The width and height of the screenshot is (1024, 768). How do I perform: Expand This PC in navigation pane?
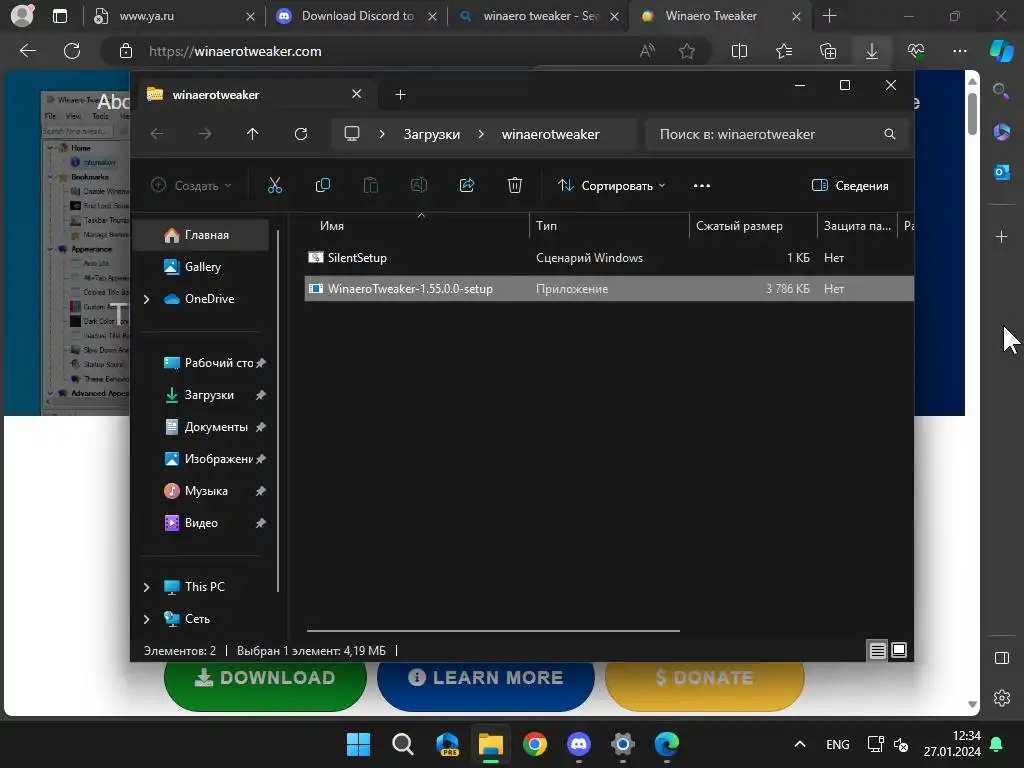coord(146,587)
